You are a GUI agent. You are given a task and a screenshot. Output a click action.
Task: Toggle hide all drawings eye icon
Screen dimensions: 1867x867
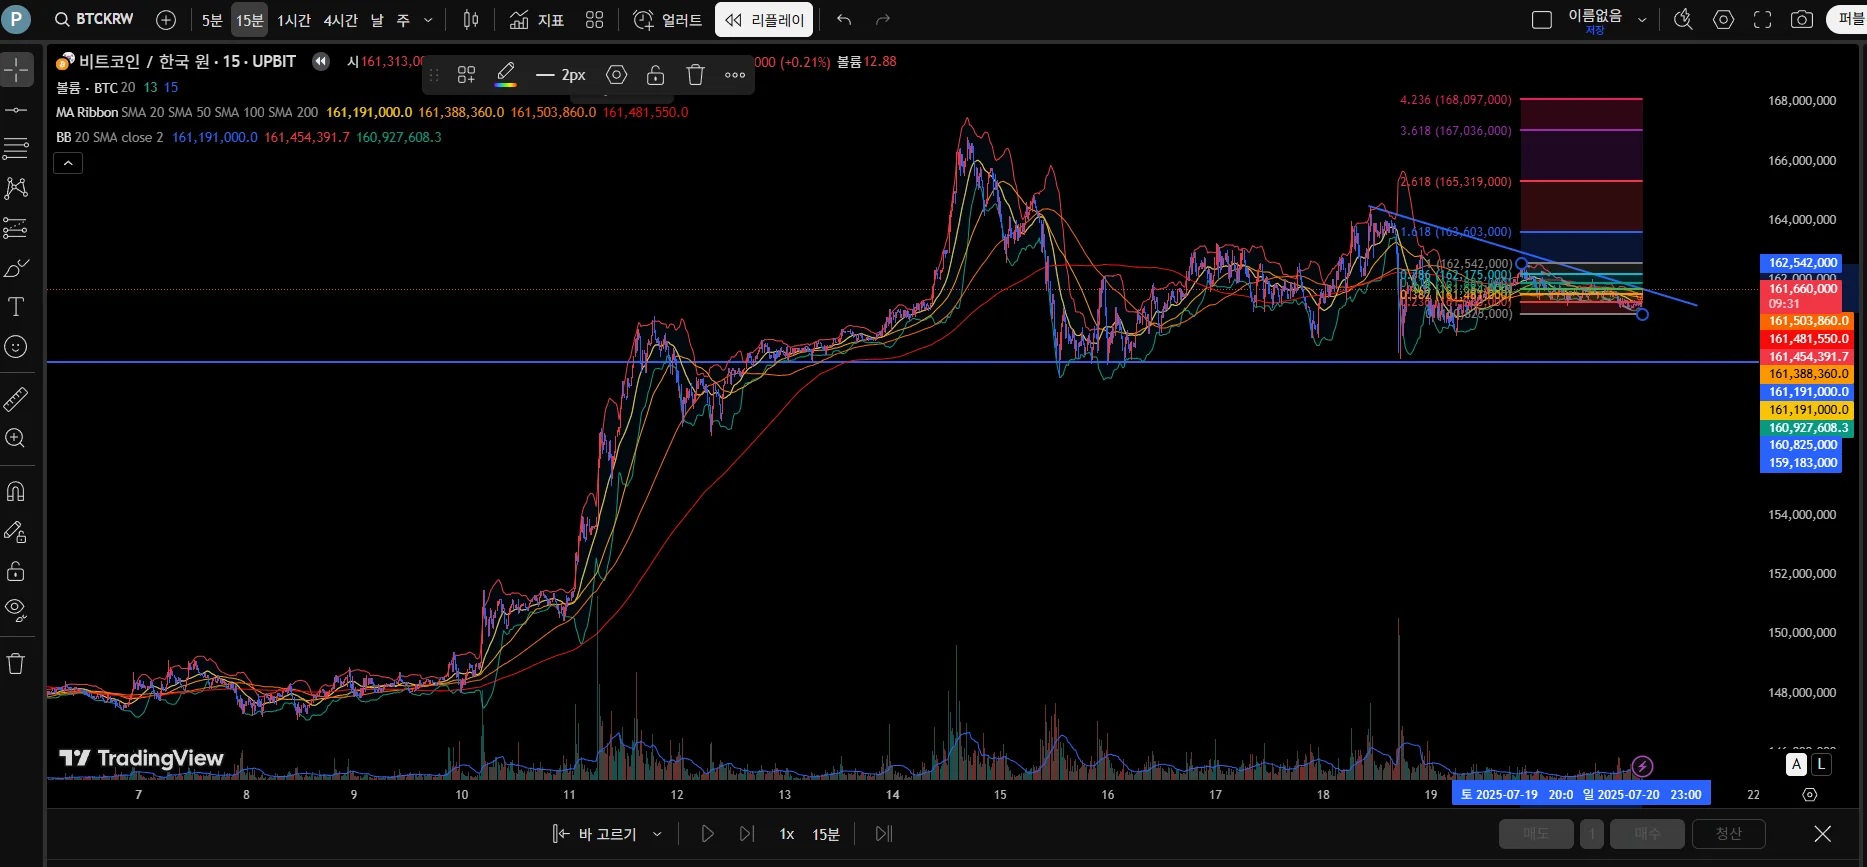click(17, 610)
